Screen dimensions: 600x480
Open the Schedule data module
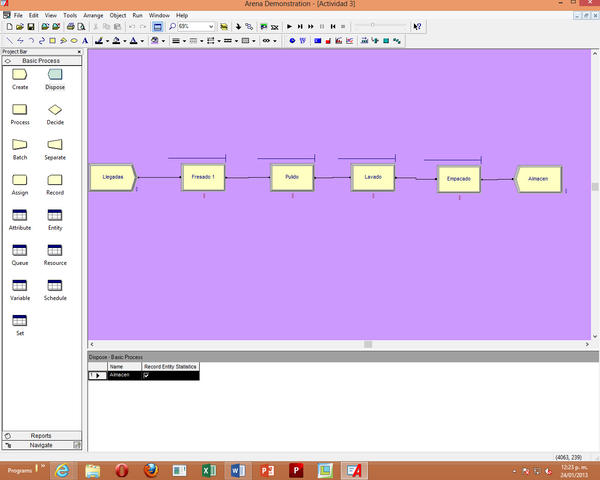click(x=55, y=290)
